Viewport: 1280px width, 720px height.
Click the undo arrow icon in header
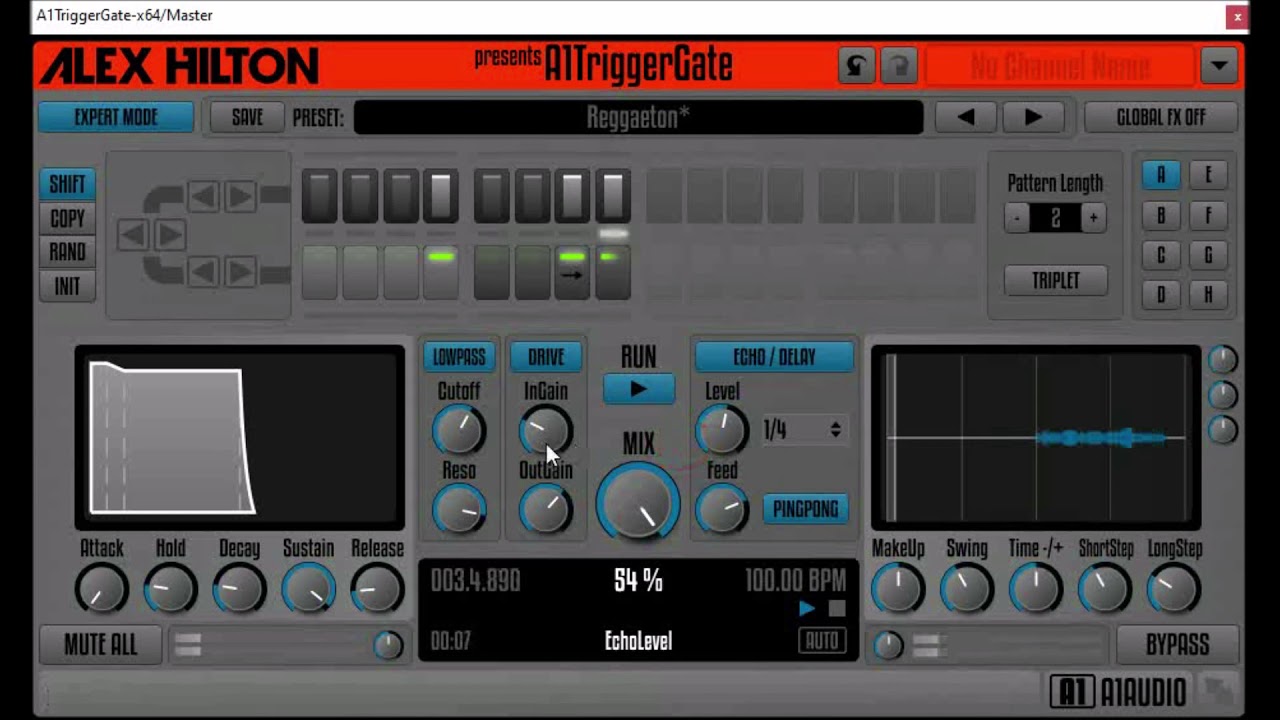coord(856,67)
